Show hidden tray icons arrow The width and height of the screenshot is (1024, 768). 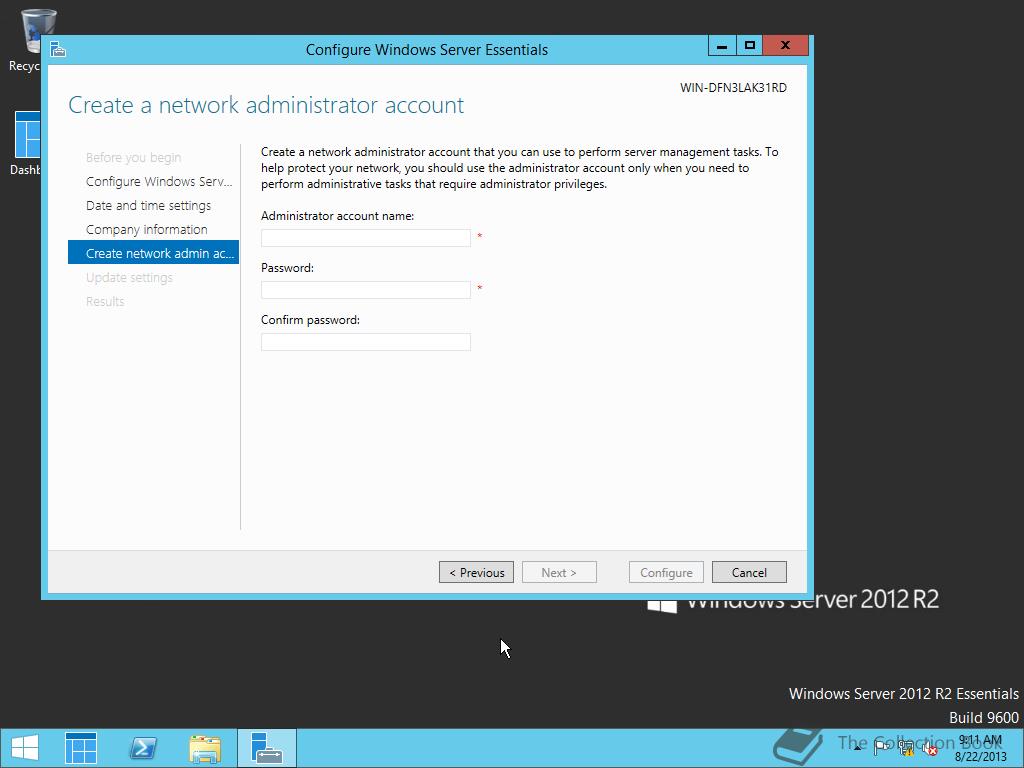tap(857, 748)
